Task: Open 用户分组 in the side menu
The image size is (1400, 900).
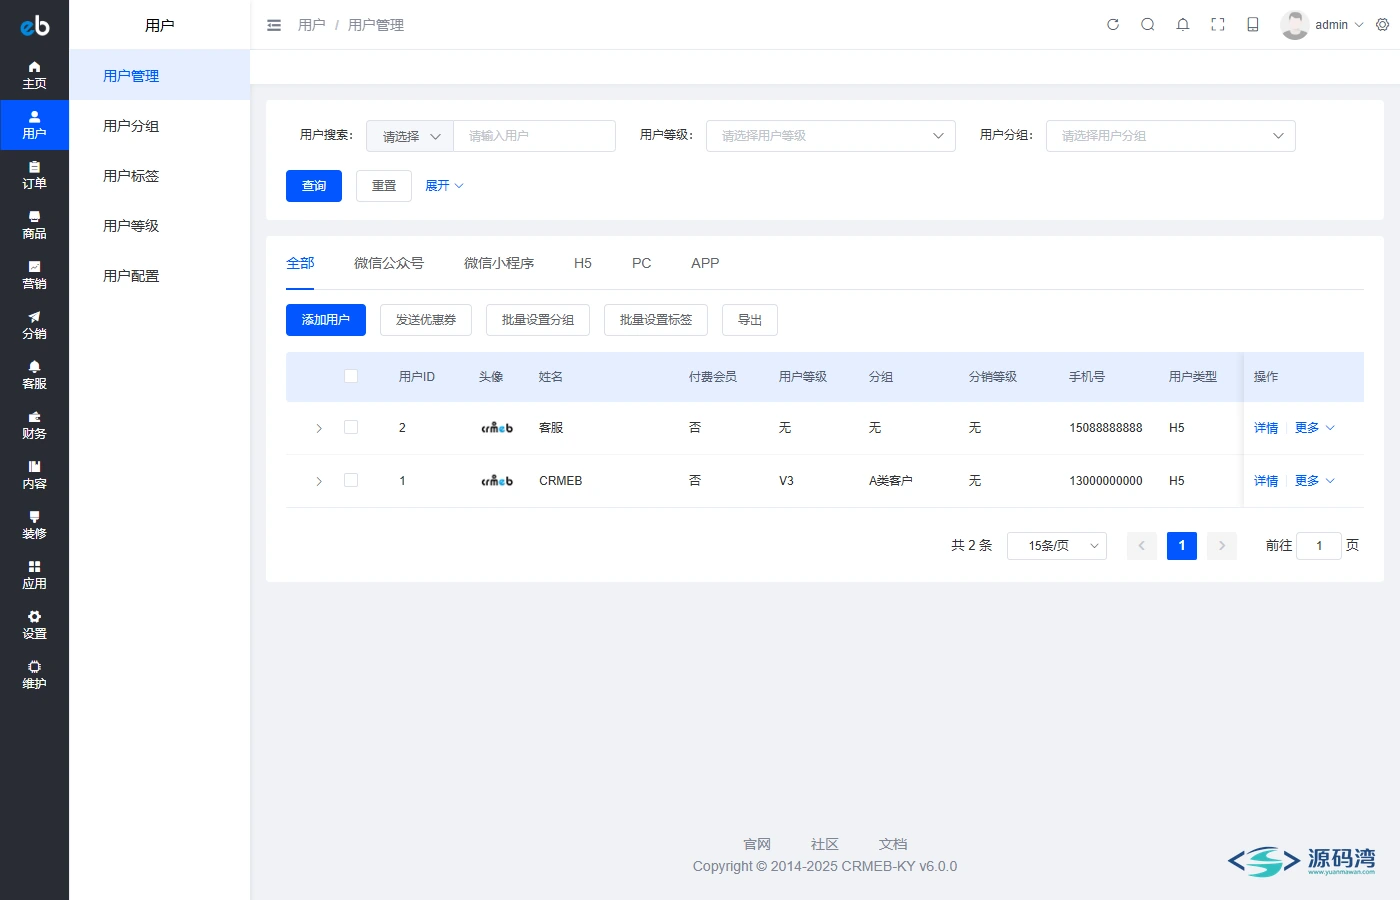Action: [x=159, y=125]
